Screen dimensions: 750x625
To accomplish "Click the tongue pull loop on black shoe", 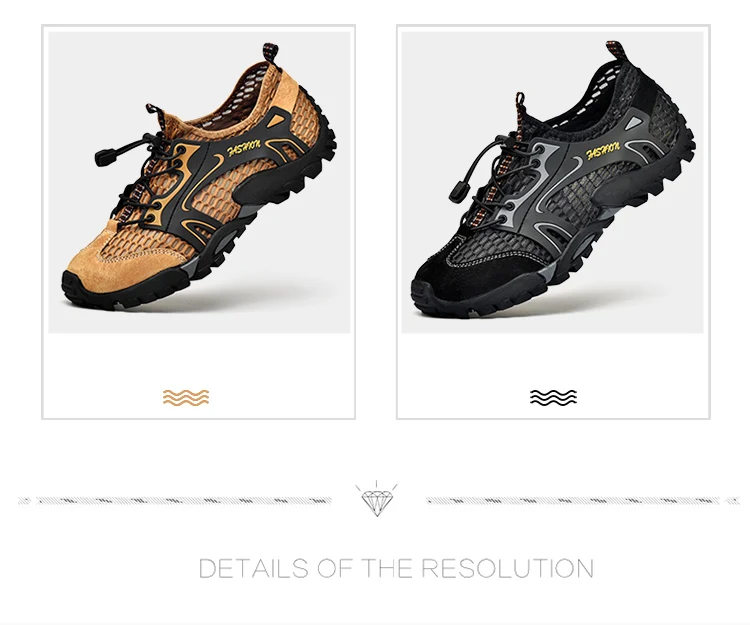I will click(x=519, y=101).
